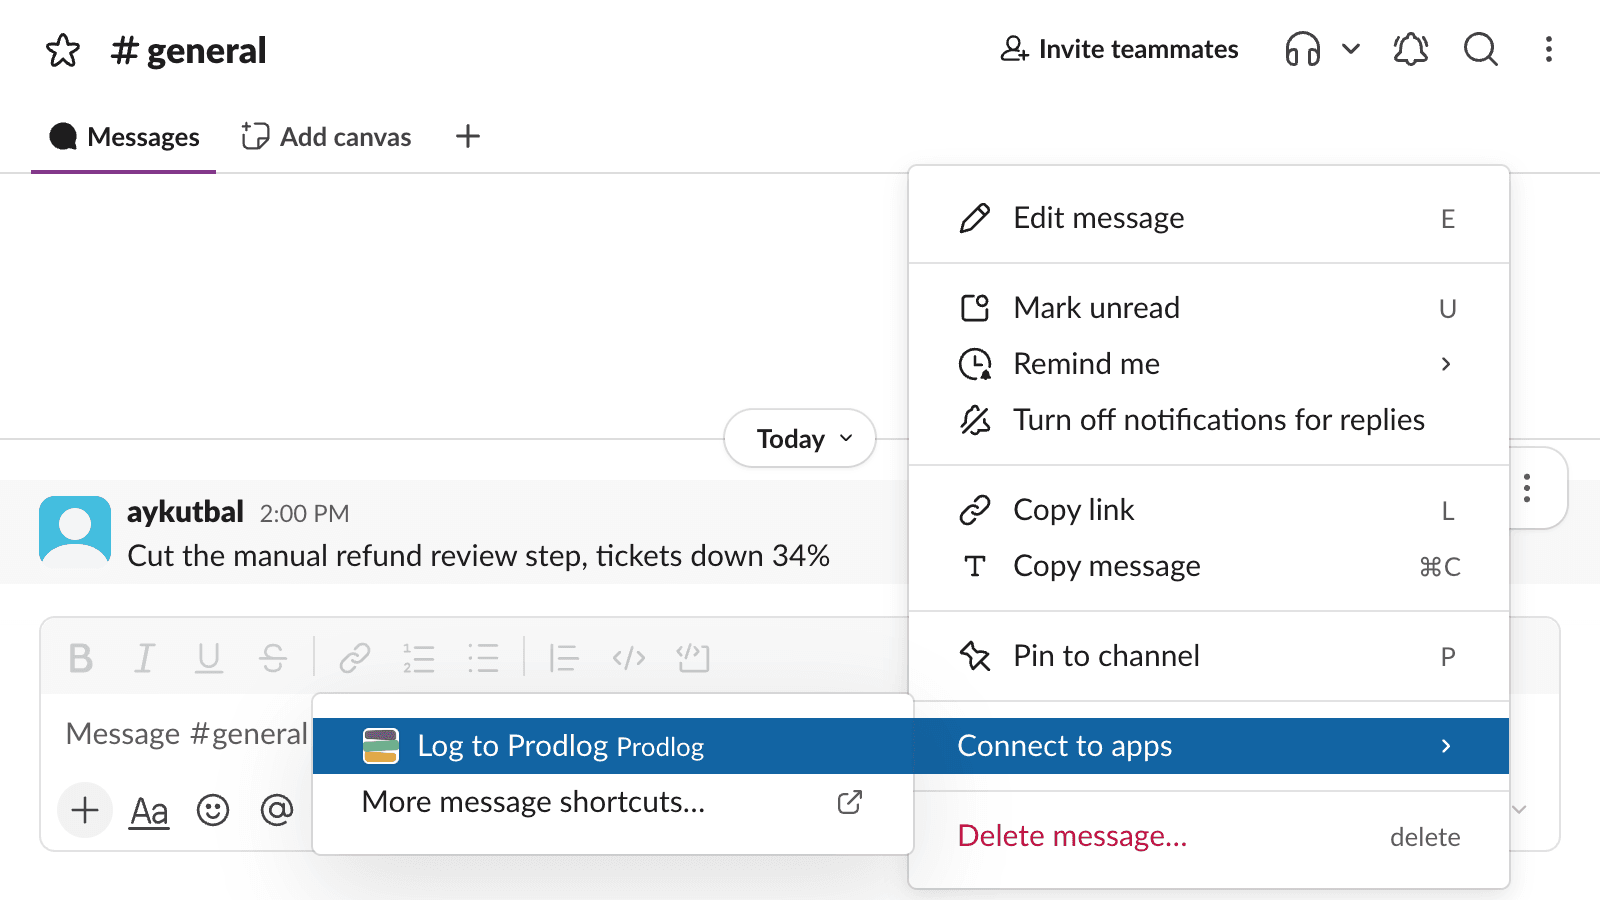Choose Copy message
Image resolution: width=1600 pixels, height=900 pixels.
[1208, 566]
